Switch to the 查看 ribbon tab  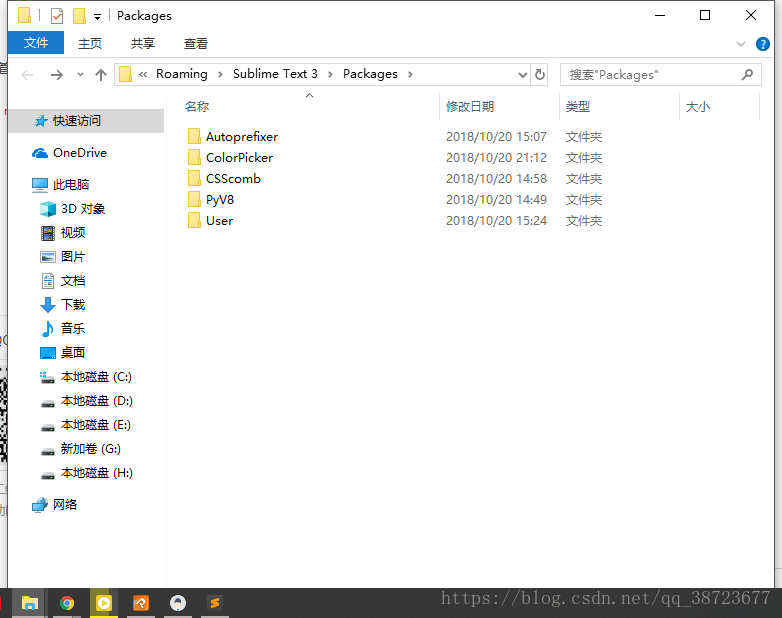196,43
